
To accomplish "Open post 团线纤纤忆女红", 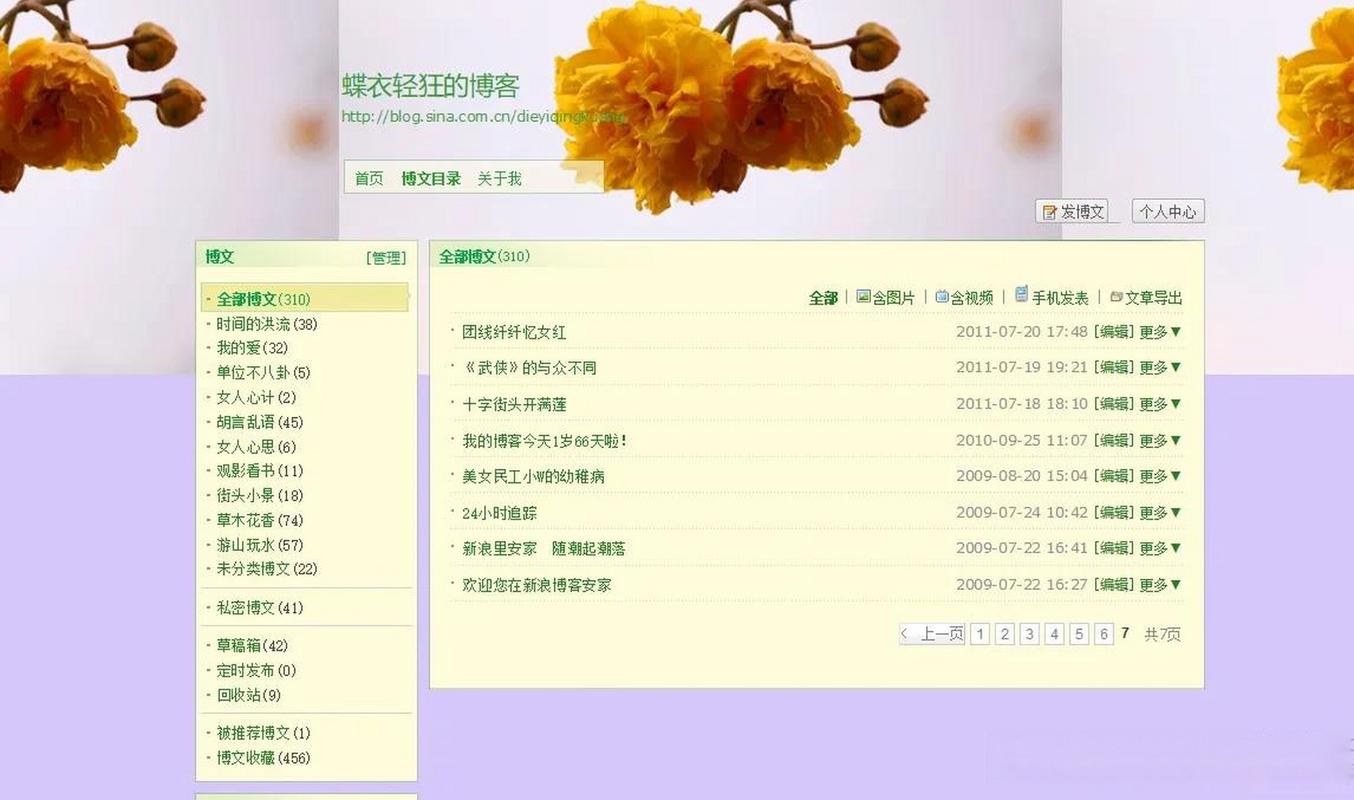I will (514, 332).
